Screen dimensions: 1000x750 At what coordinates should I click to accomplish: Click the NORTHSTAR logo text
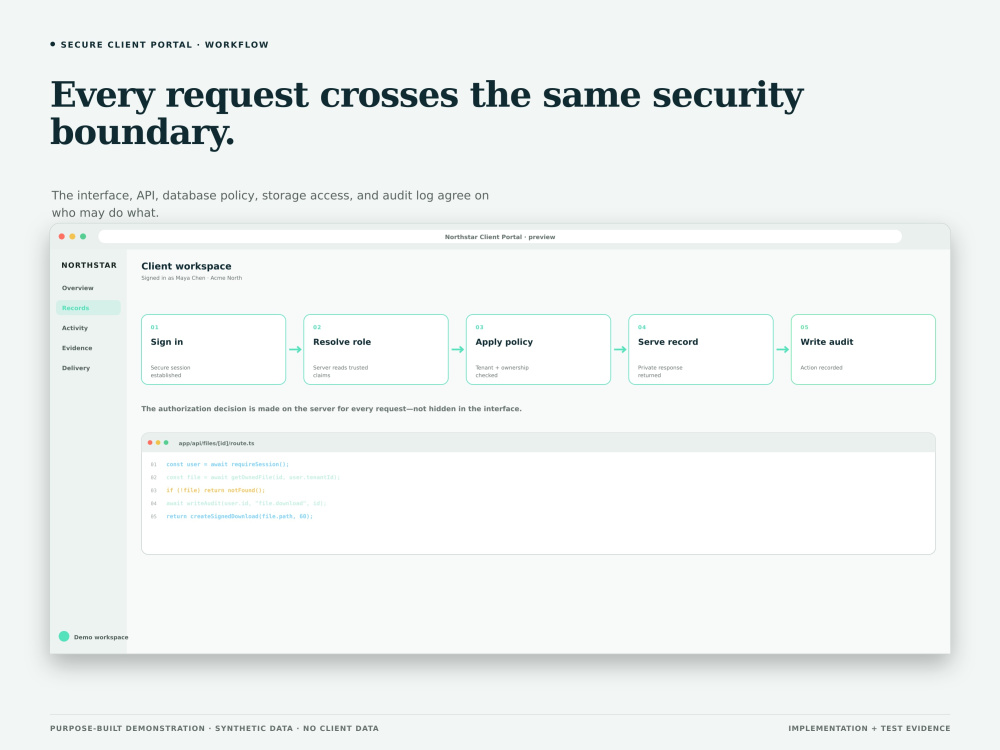[x=89, y=265]
